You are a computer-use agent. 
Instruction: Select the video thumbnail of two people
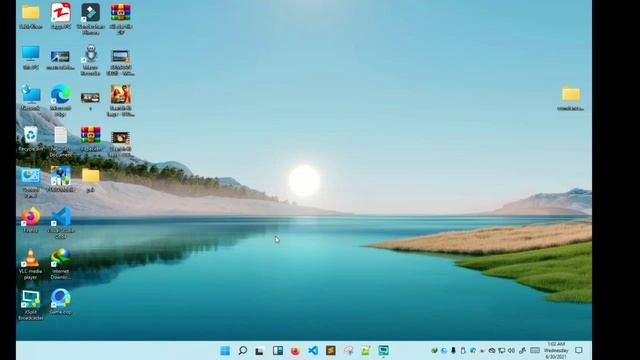(120, 100)
